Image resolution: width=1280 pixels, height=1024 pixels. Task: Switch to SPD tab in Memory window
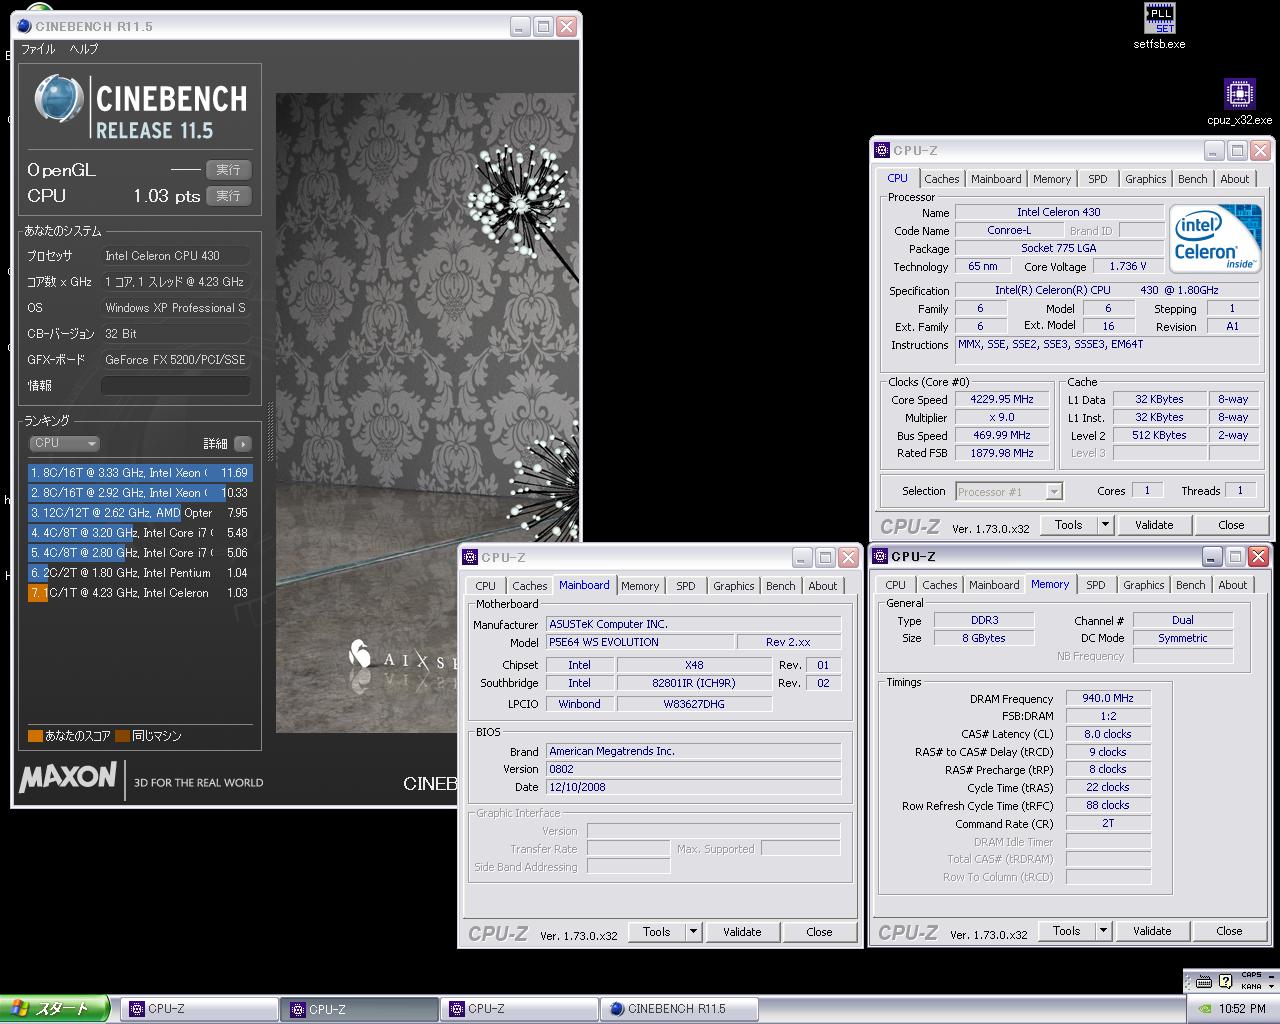[x=1096, y=585]
